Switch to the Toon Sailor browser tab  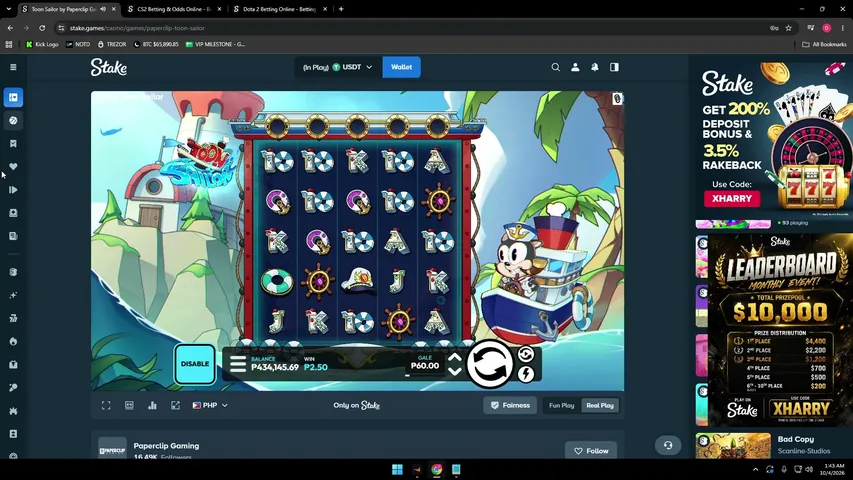click(x=63, y=9)
